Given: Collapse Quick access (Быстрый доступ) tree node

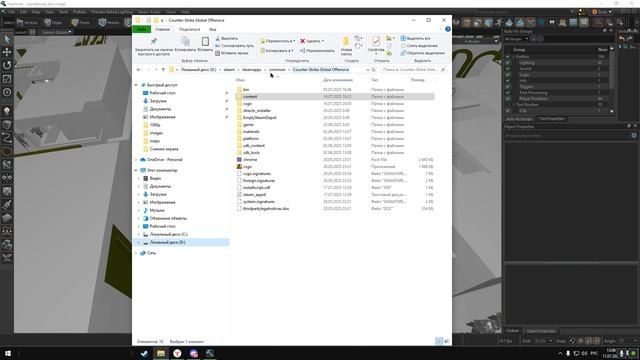Looking at the screenshot, I should [x=136, y=85].
